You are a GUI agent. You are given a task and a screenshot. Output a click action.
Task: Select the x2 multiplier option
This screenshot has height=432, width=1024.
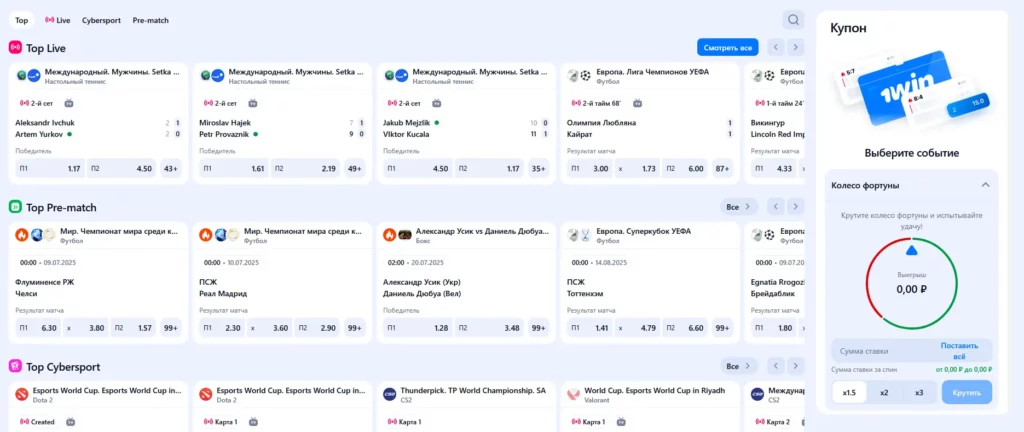tap(884, 392)
